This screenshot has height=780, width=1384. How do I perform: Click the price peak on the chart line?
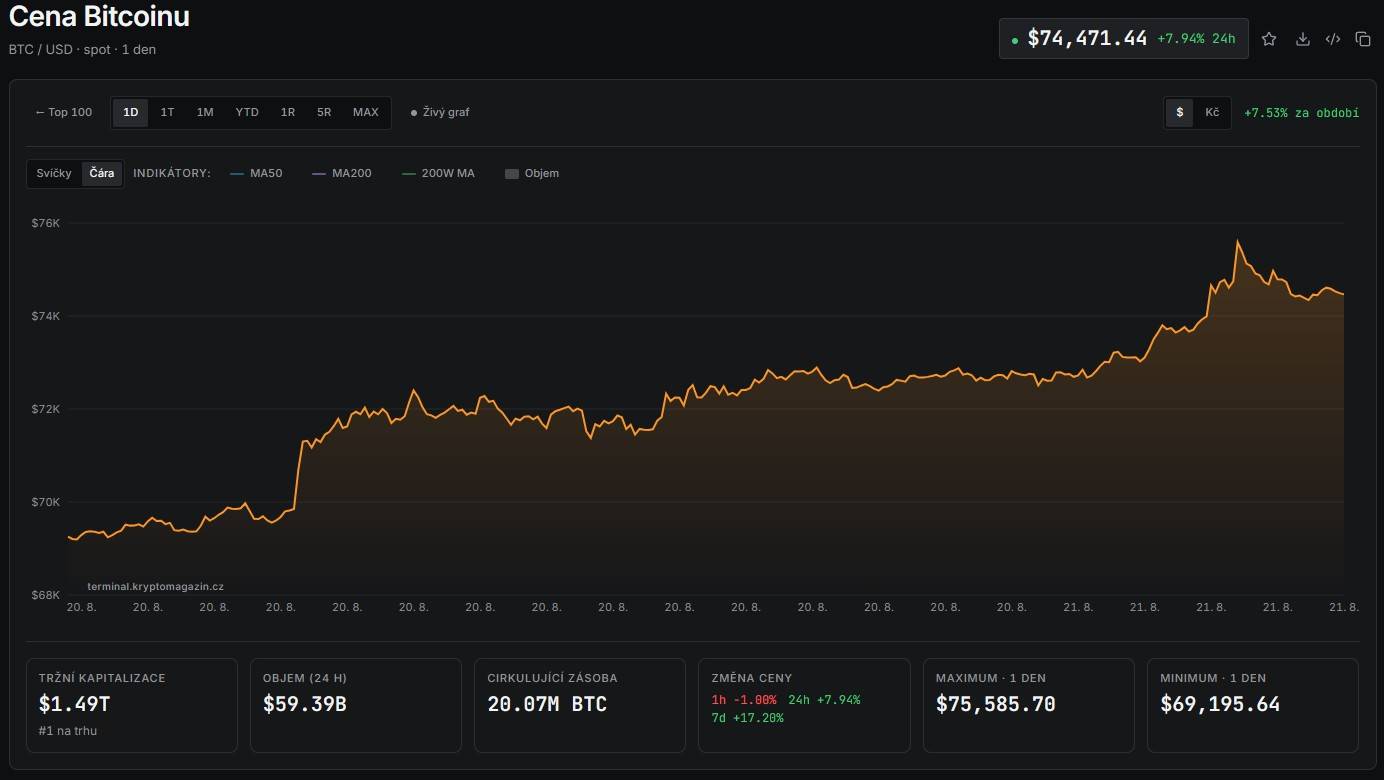[1237, 241]
